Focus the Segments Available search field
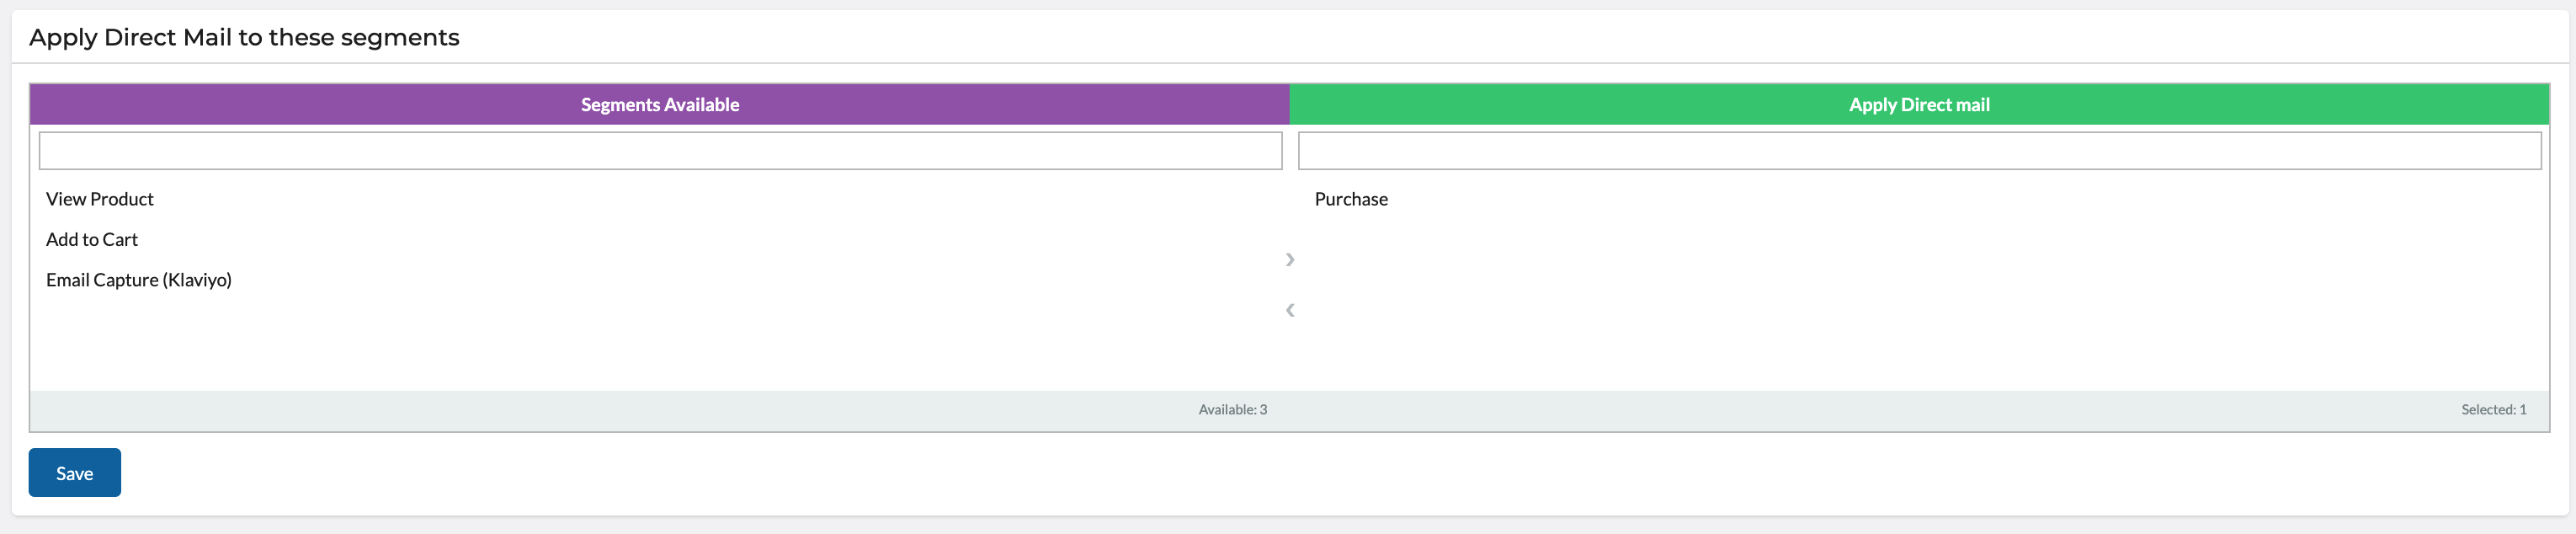This screenshot has height=534, width=2576. [660, 151]
